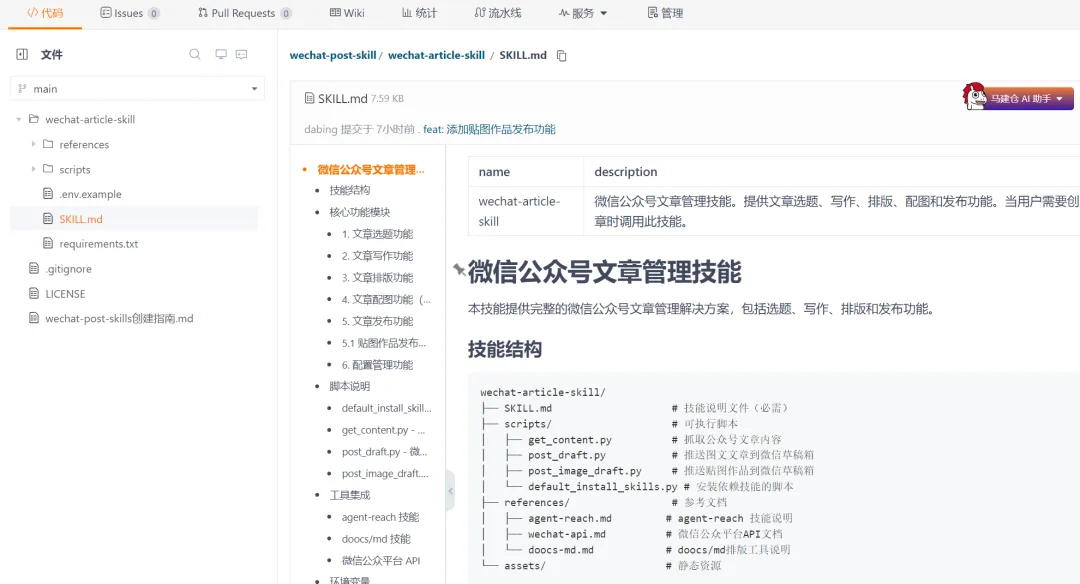This screenshot has height=584, width=1080.
Task: Open the 代码 code tab
Action: pyautogui.click(x=45, y=13)
